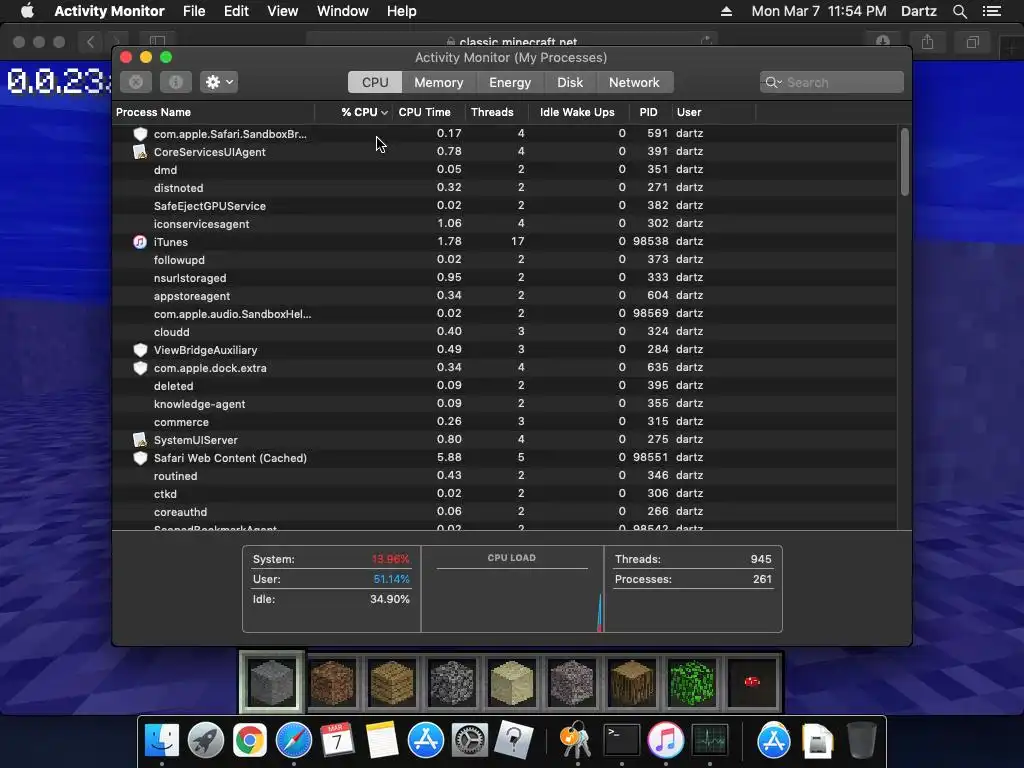This screenshot has width=1024, height=768.
Task: Toggle sort on the % CPU column
Action: click(354, 112)
